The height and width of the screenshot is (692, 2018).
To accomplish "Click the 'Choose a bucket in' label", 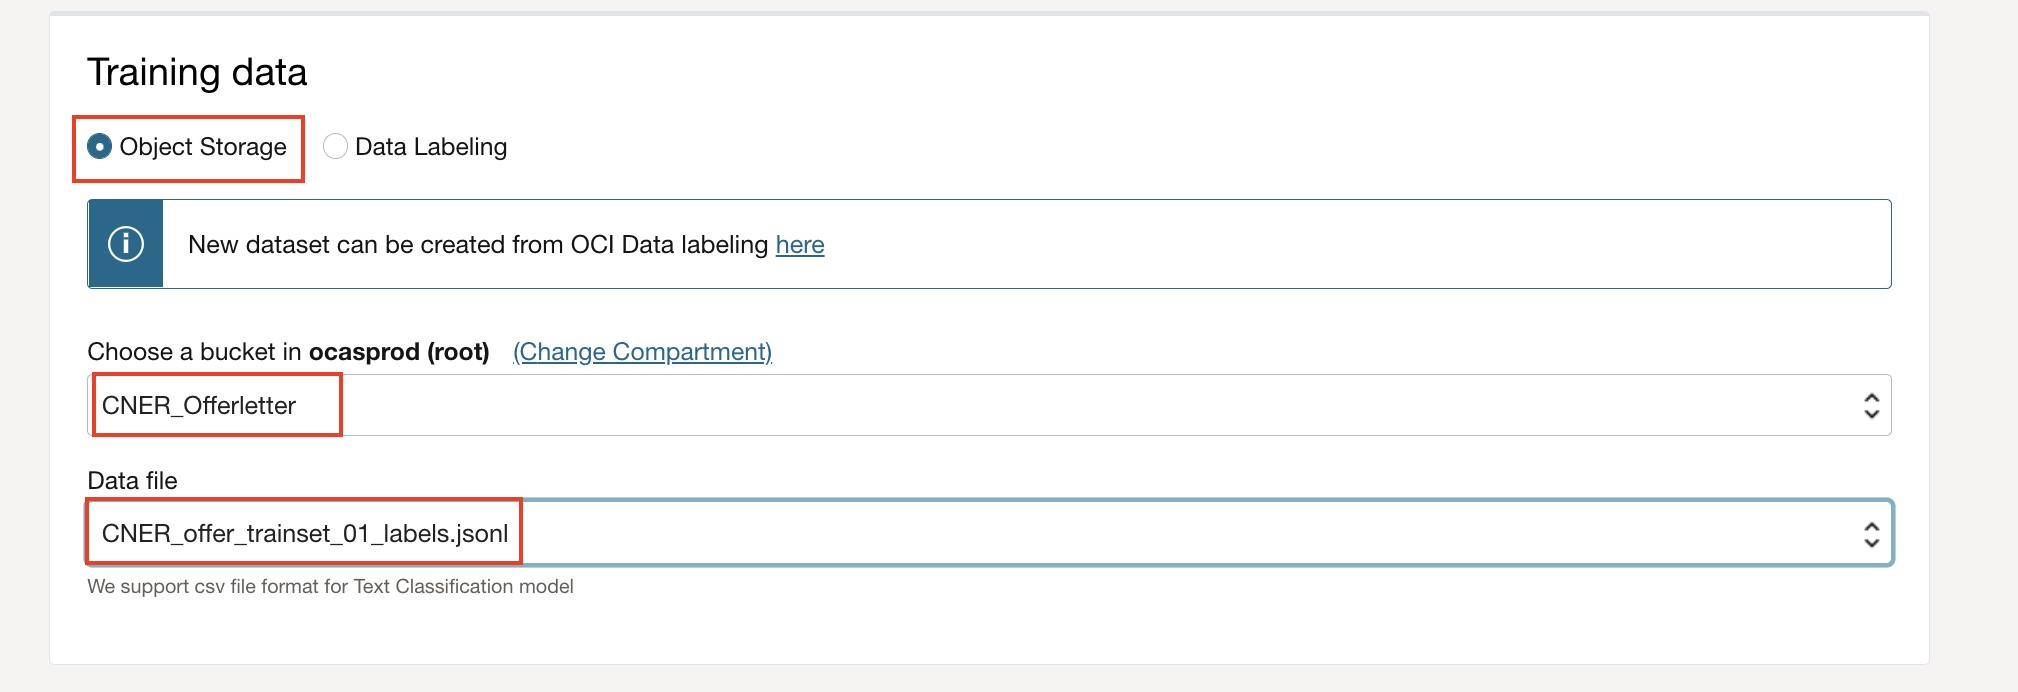I will [x=195, y=352].
